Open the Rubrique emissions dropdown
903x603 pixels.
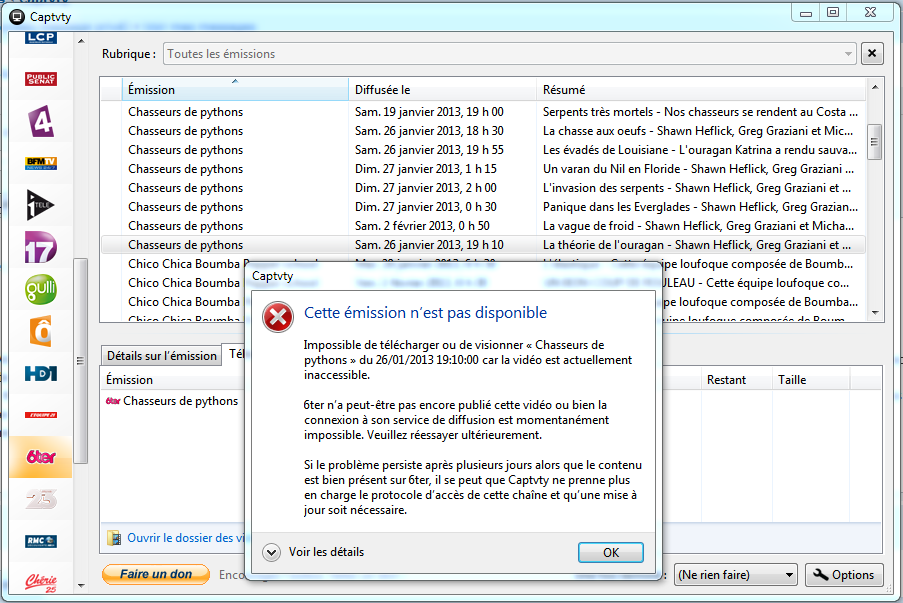point(847,52)
